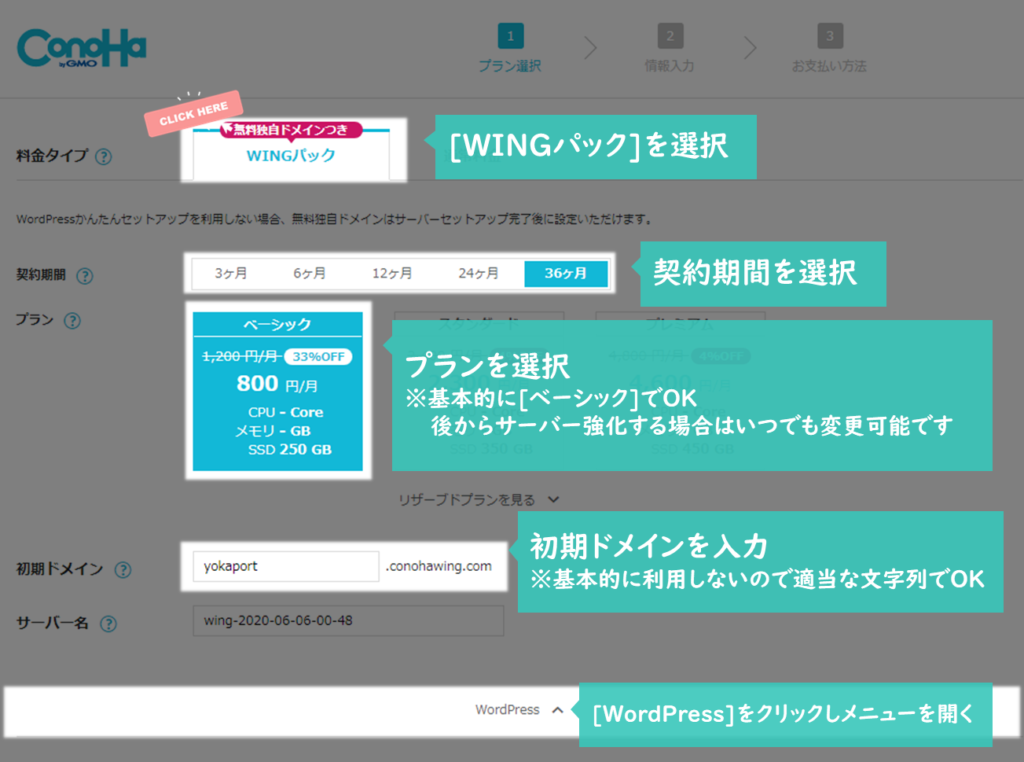
Task: Click step 3 お支払い方法 indicator
Action: (x=829, y=49)
